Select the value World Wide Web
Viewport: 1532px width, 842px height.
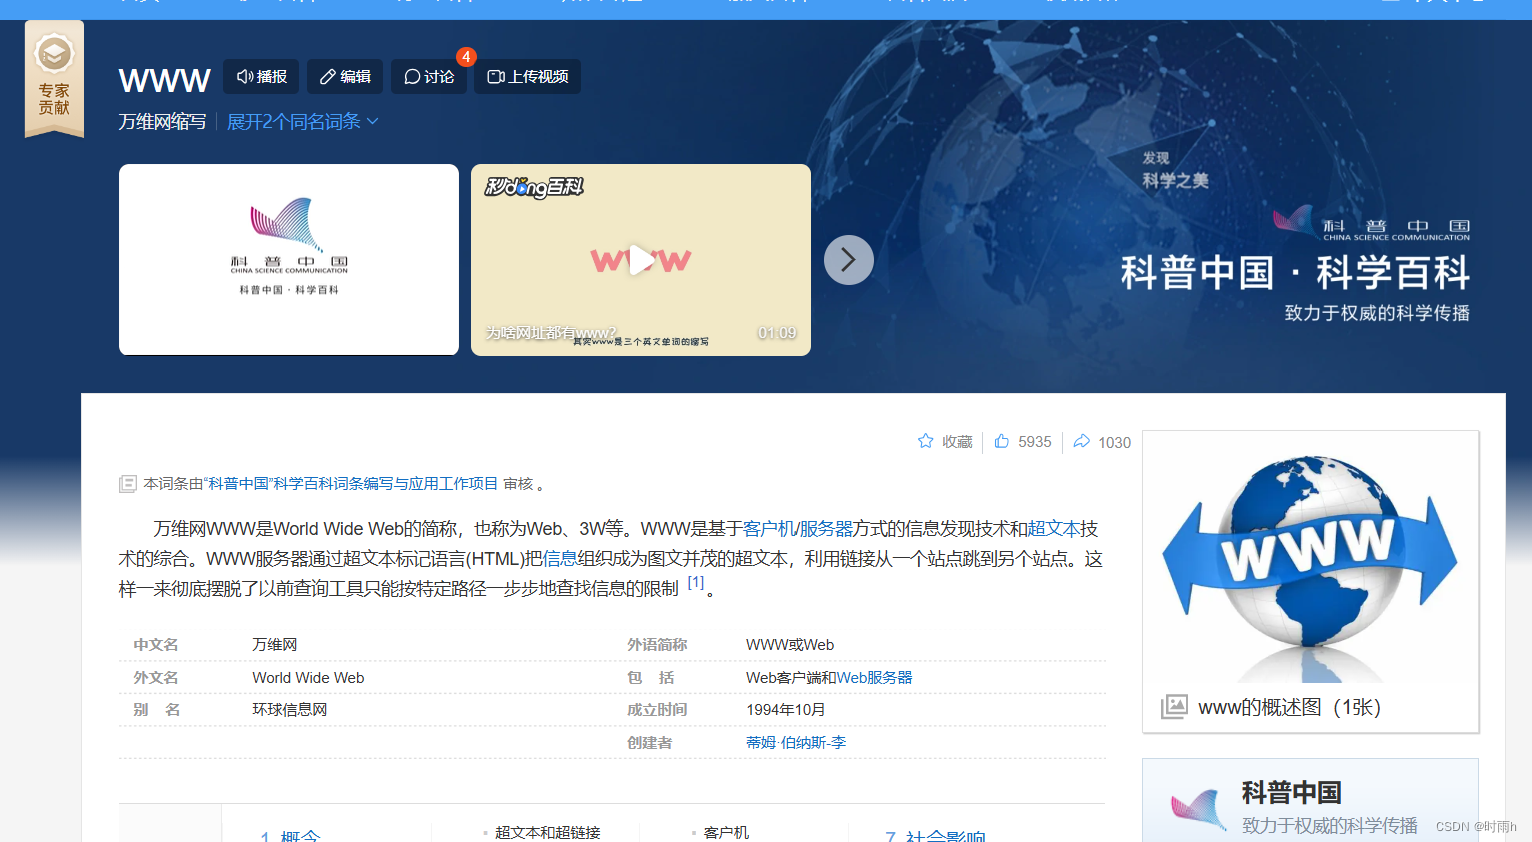(x=308, y=678)
